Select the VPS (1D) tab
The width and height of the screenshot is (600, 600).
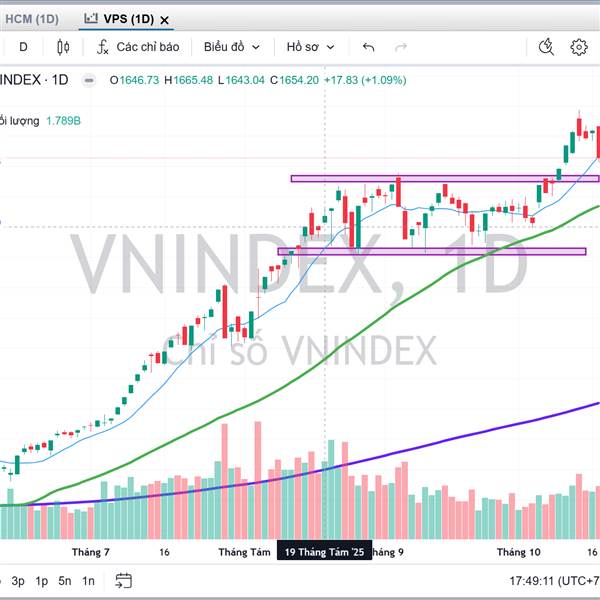pos(118,19)
